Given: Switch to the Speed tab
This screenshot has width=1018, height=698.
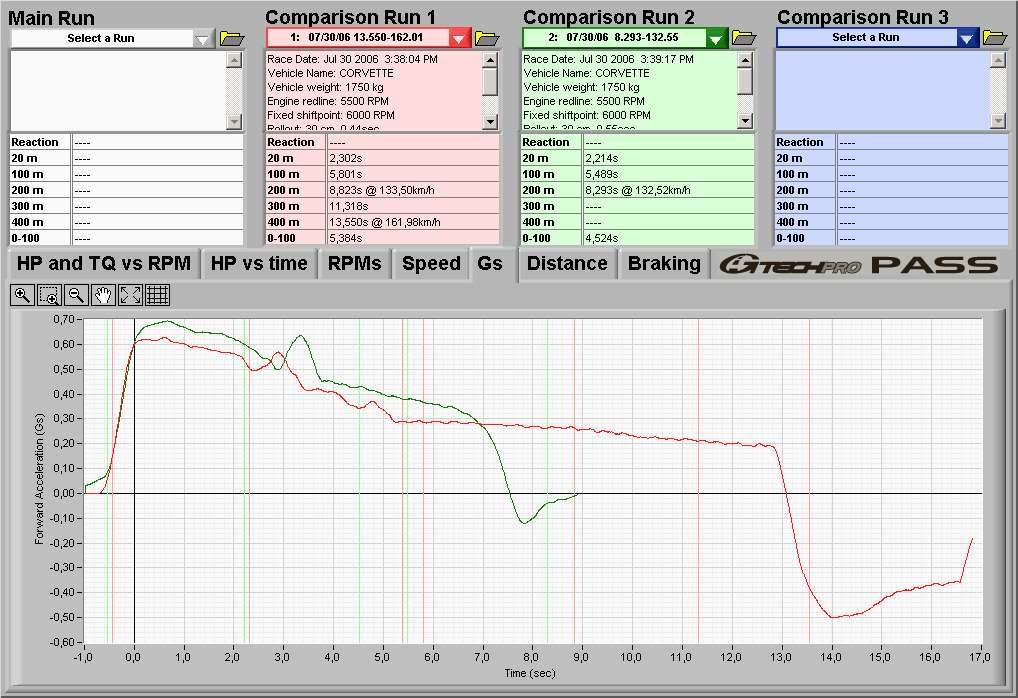Looking at the screenshot, I should pyautogui.click(x=431, y=264).
